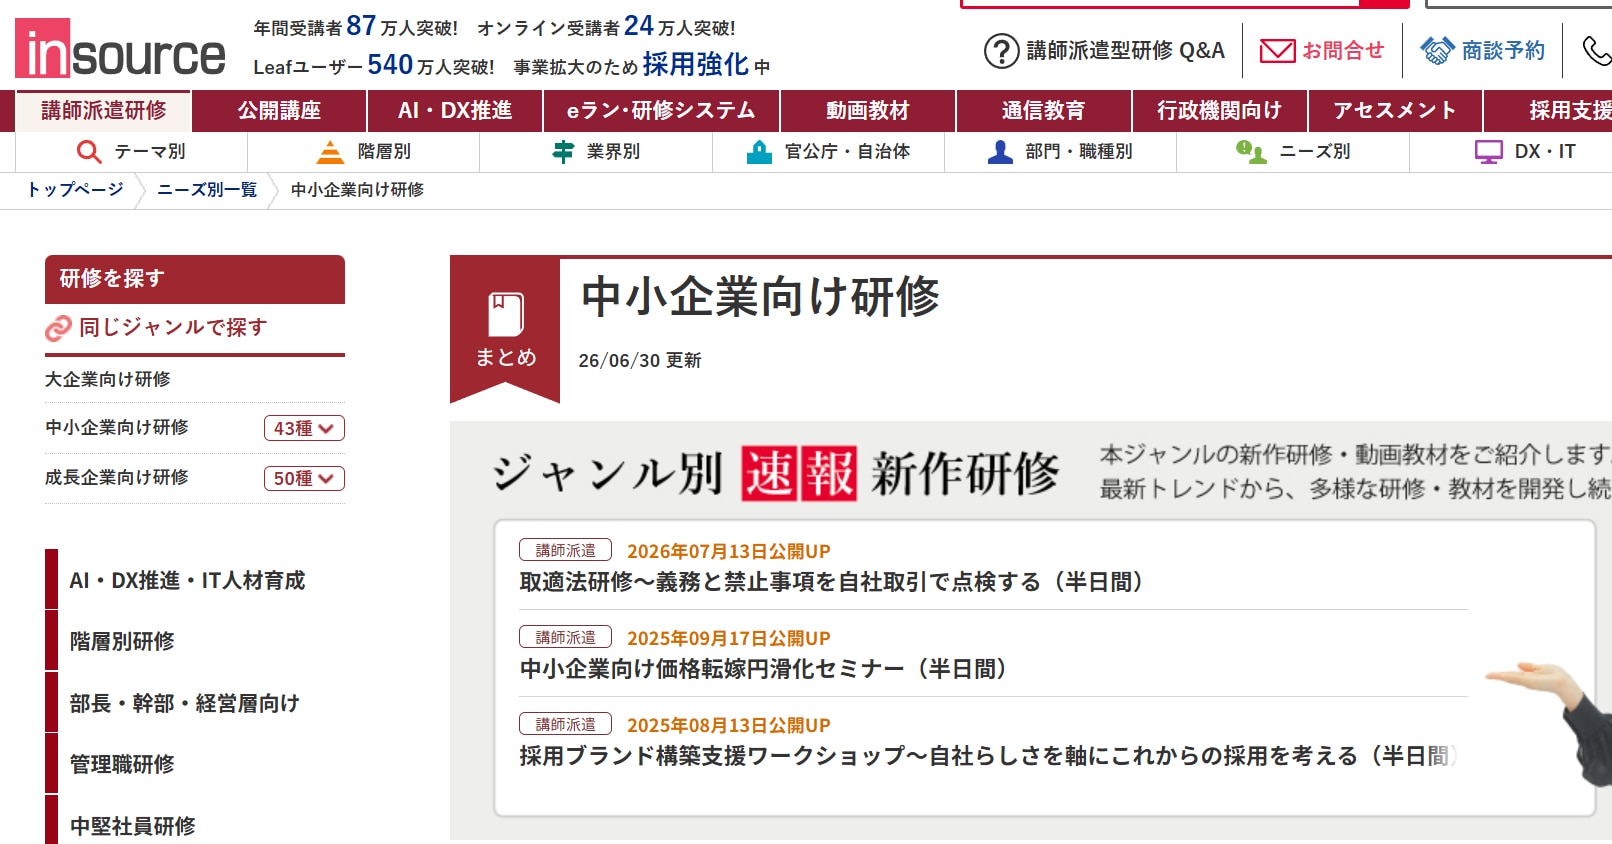Image resolution: width=1612 pixels, height=844 pixels.
Task: Open 採用ブランド構築支援ワークショップ link
Action: pos(987,756)
